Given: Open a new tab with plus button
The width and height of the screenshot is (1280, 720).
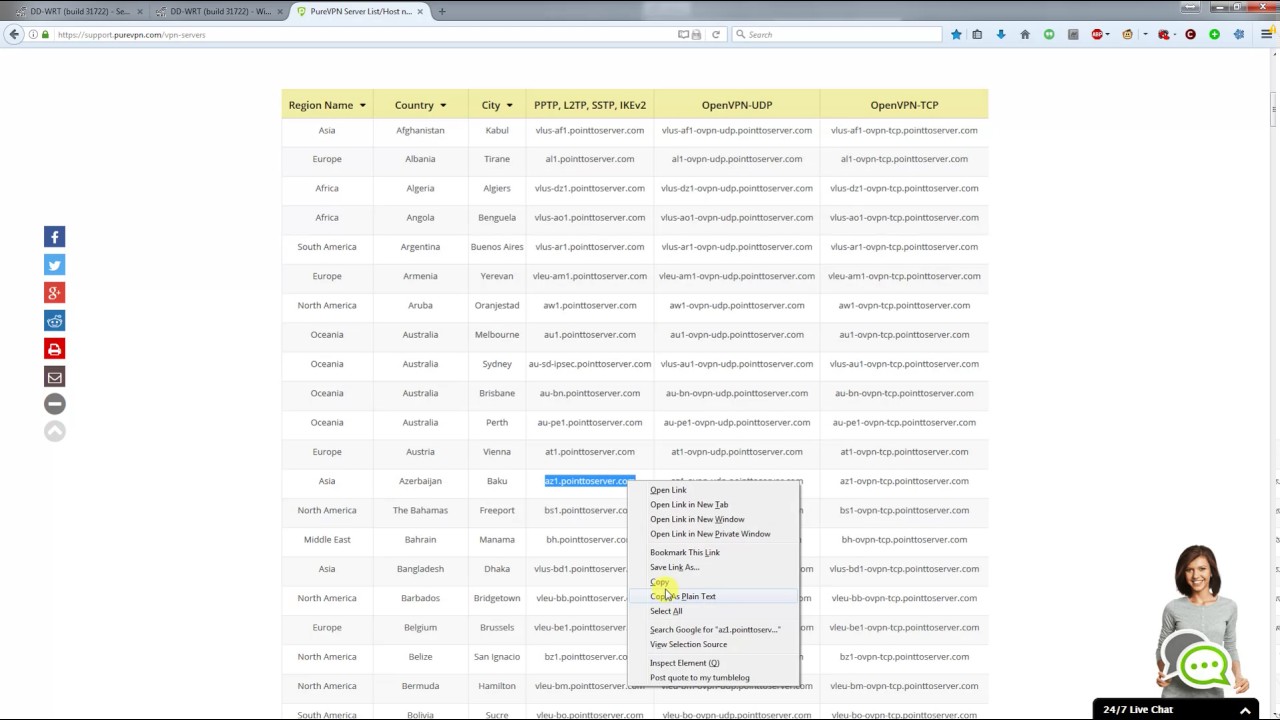Looking at the screenshot, I should click(441, 11).
